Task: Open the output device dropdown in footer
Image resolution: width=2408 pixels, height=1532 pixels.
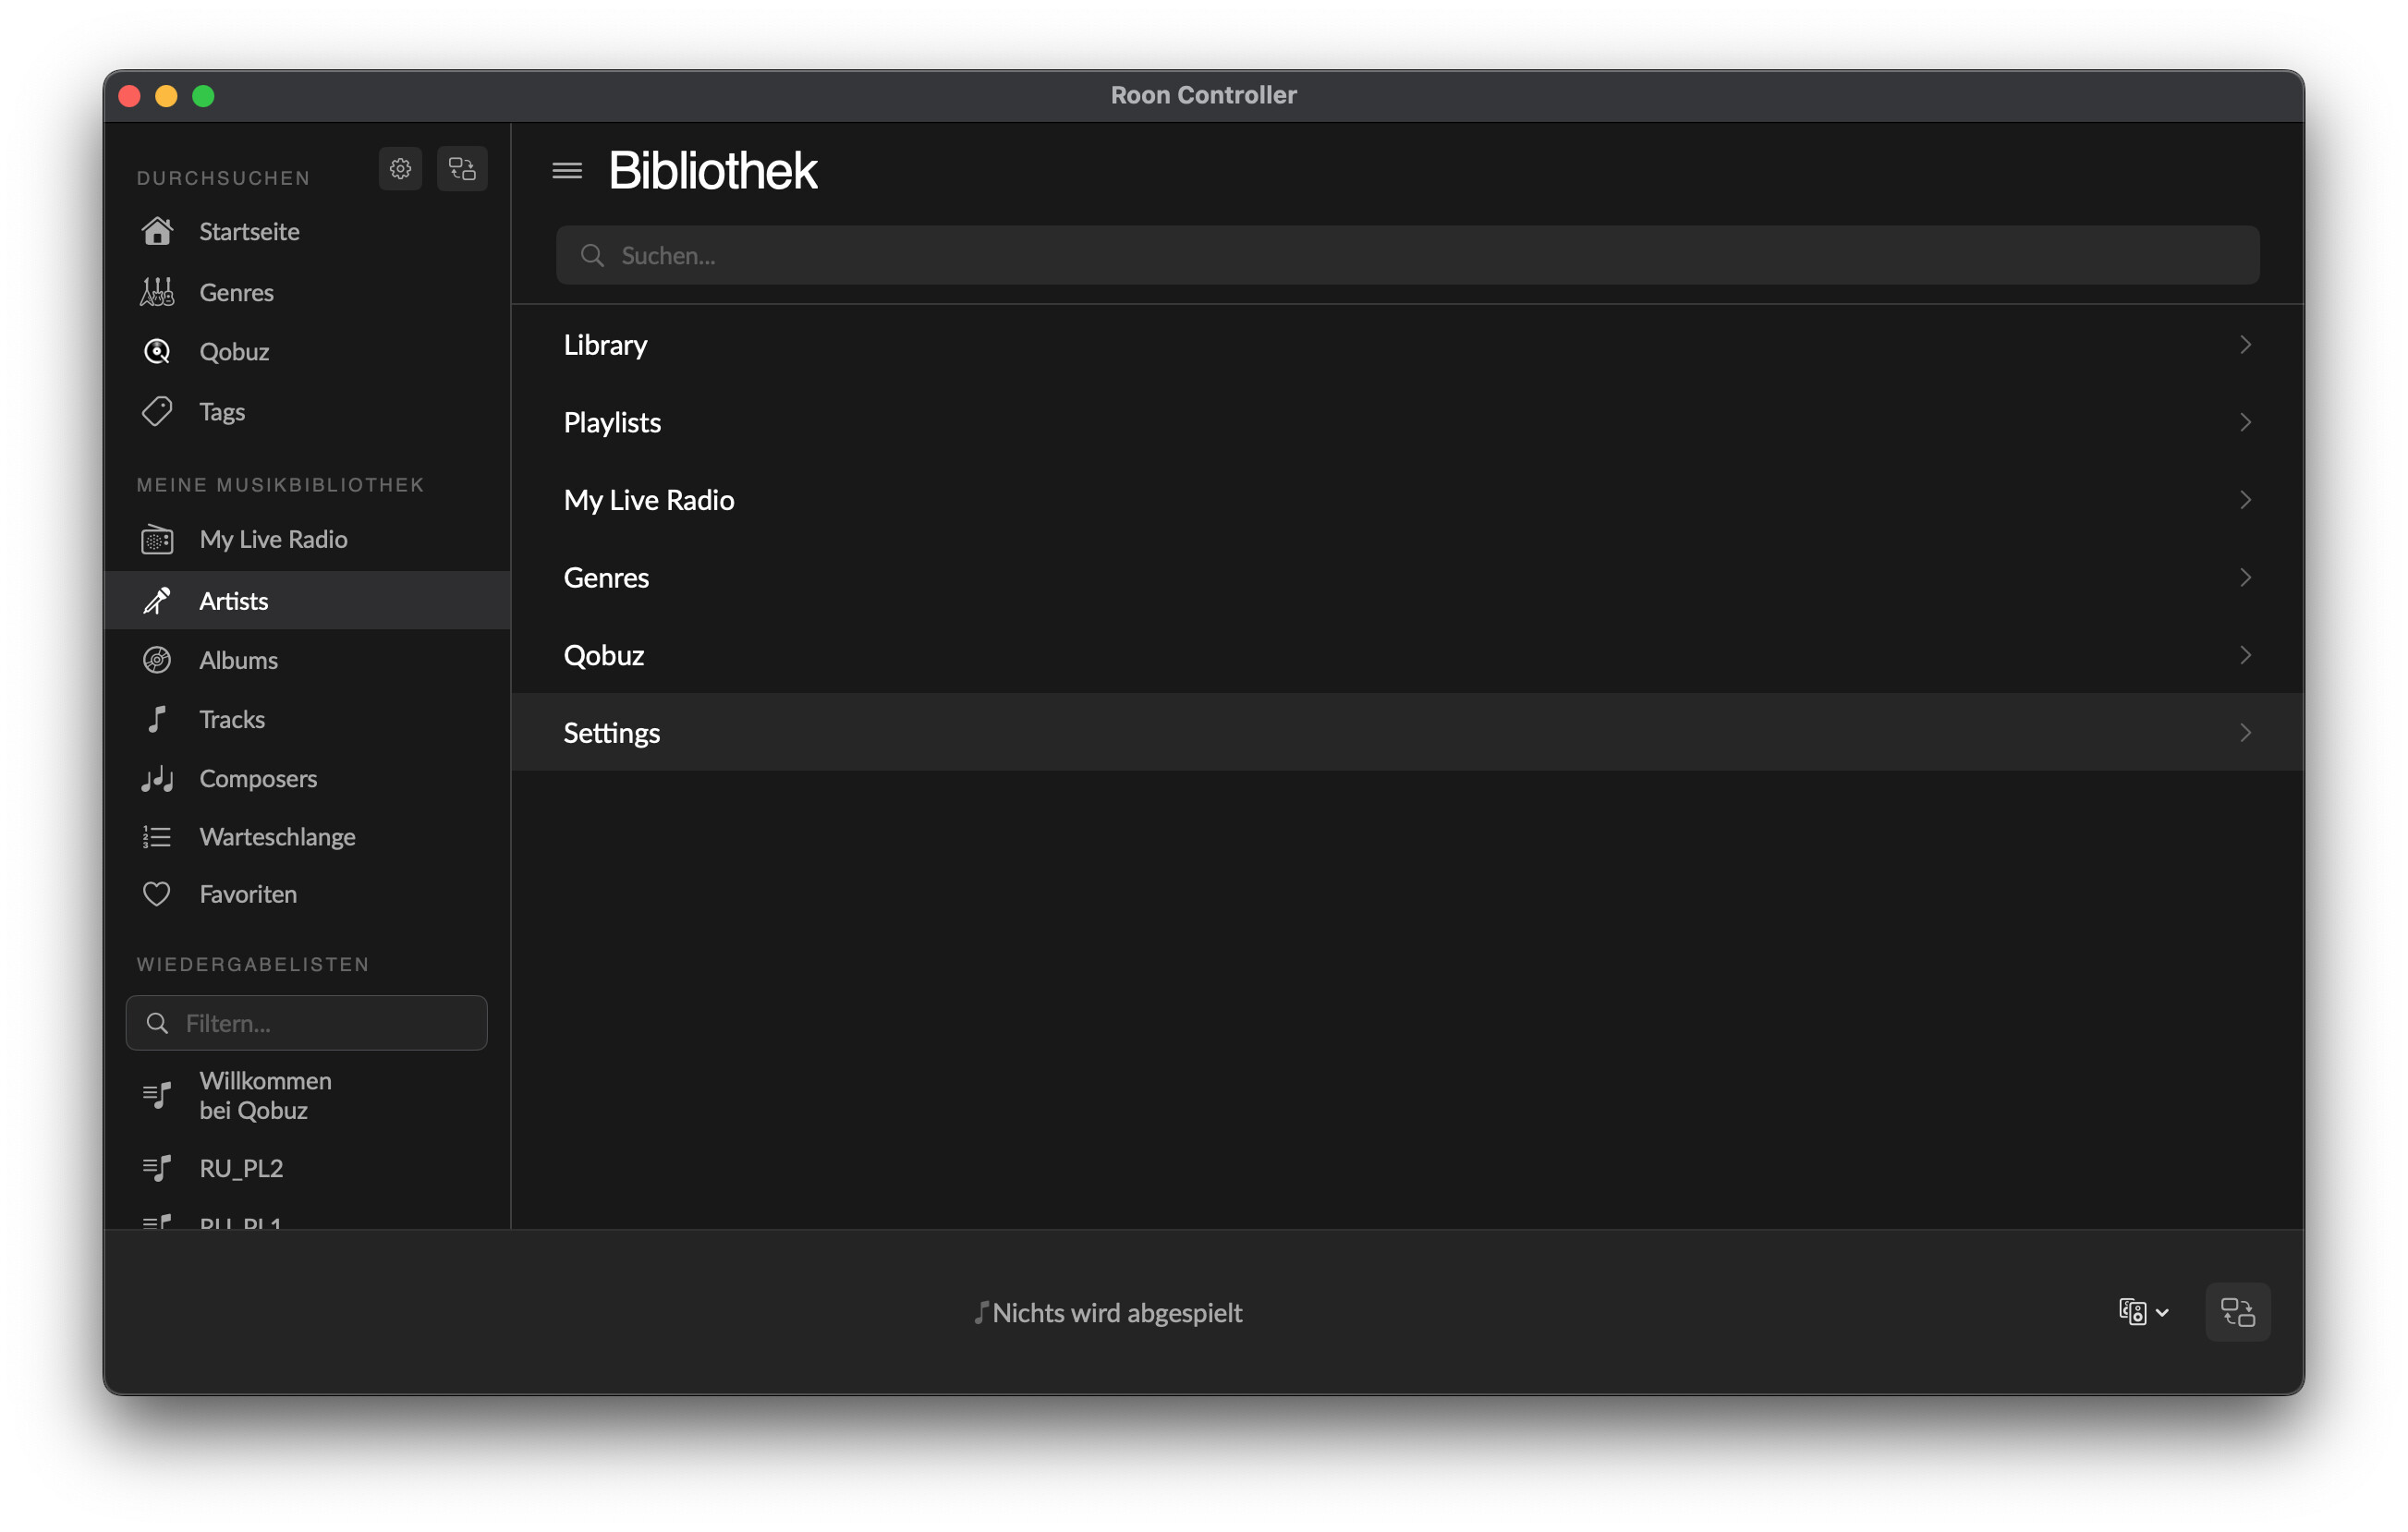Action: coord(2143,1312)
